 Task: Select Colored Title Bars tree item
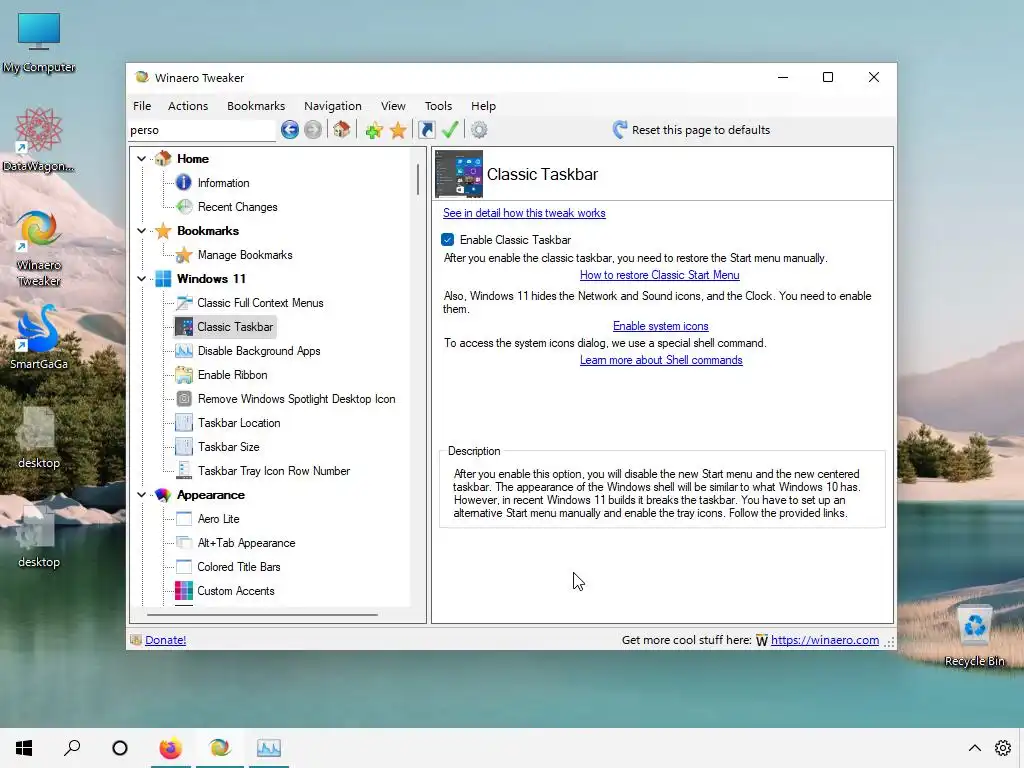coord(238,568)
